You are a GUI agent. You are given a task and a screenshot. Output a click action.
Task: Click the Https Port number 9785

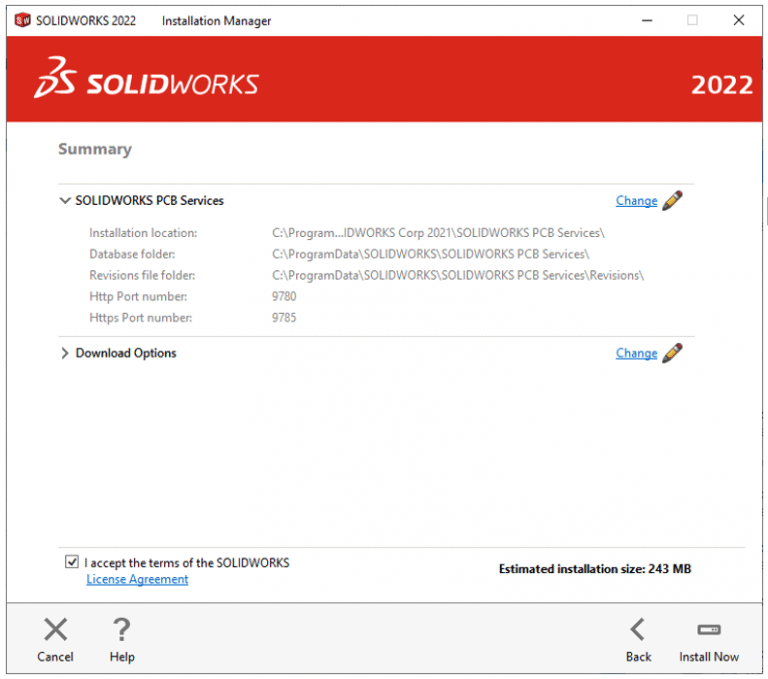click(284, 317)
